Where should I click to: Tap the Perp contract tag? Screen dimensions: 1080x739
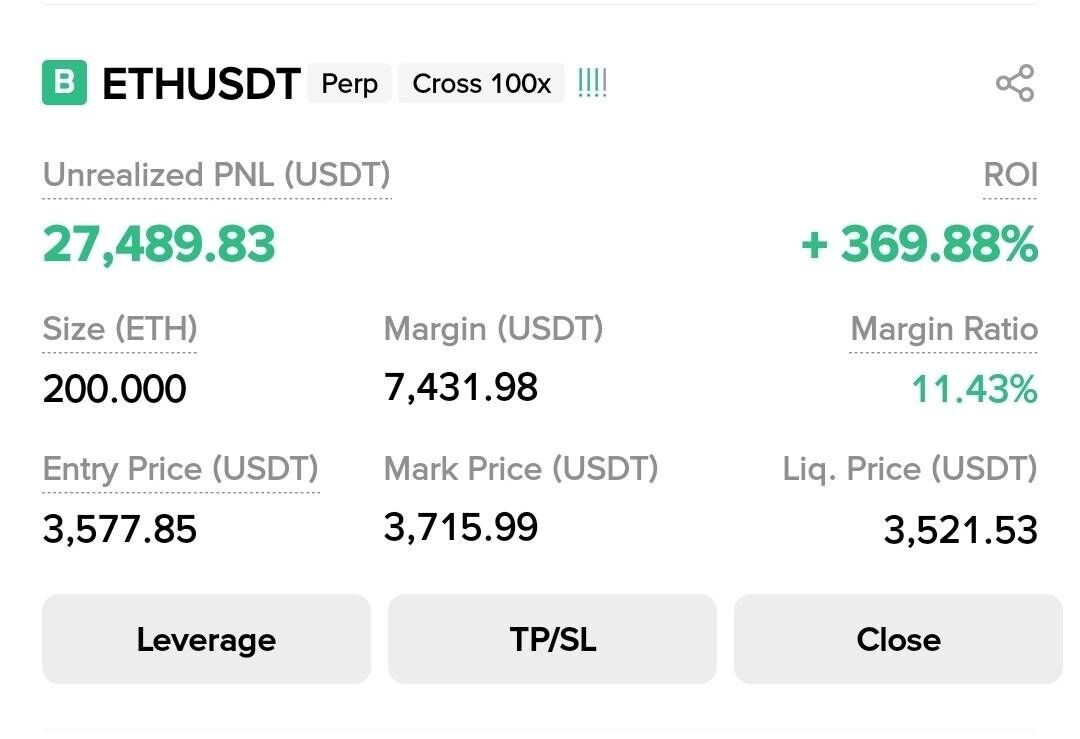tap(349, 84)
